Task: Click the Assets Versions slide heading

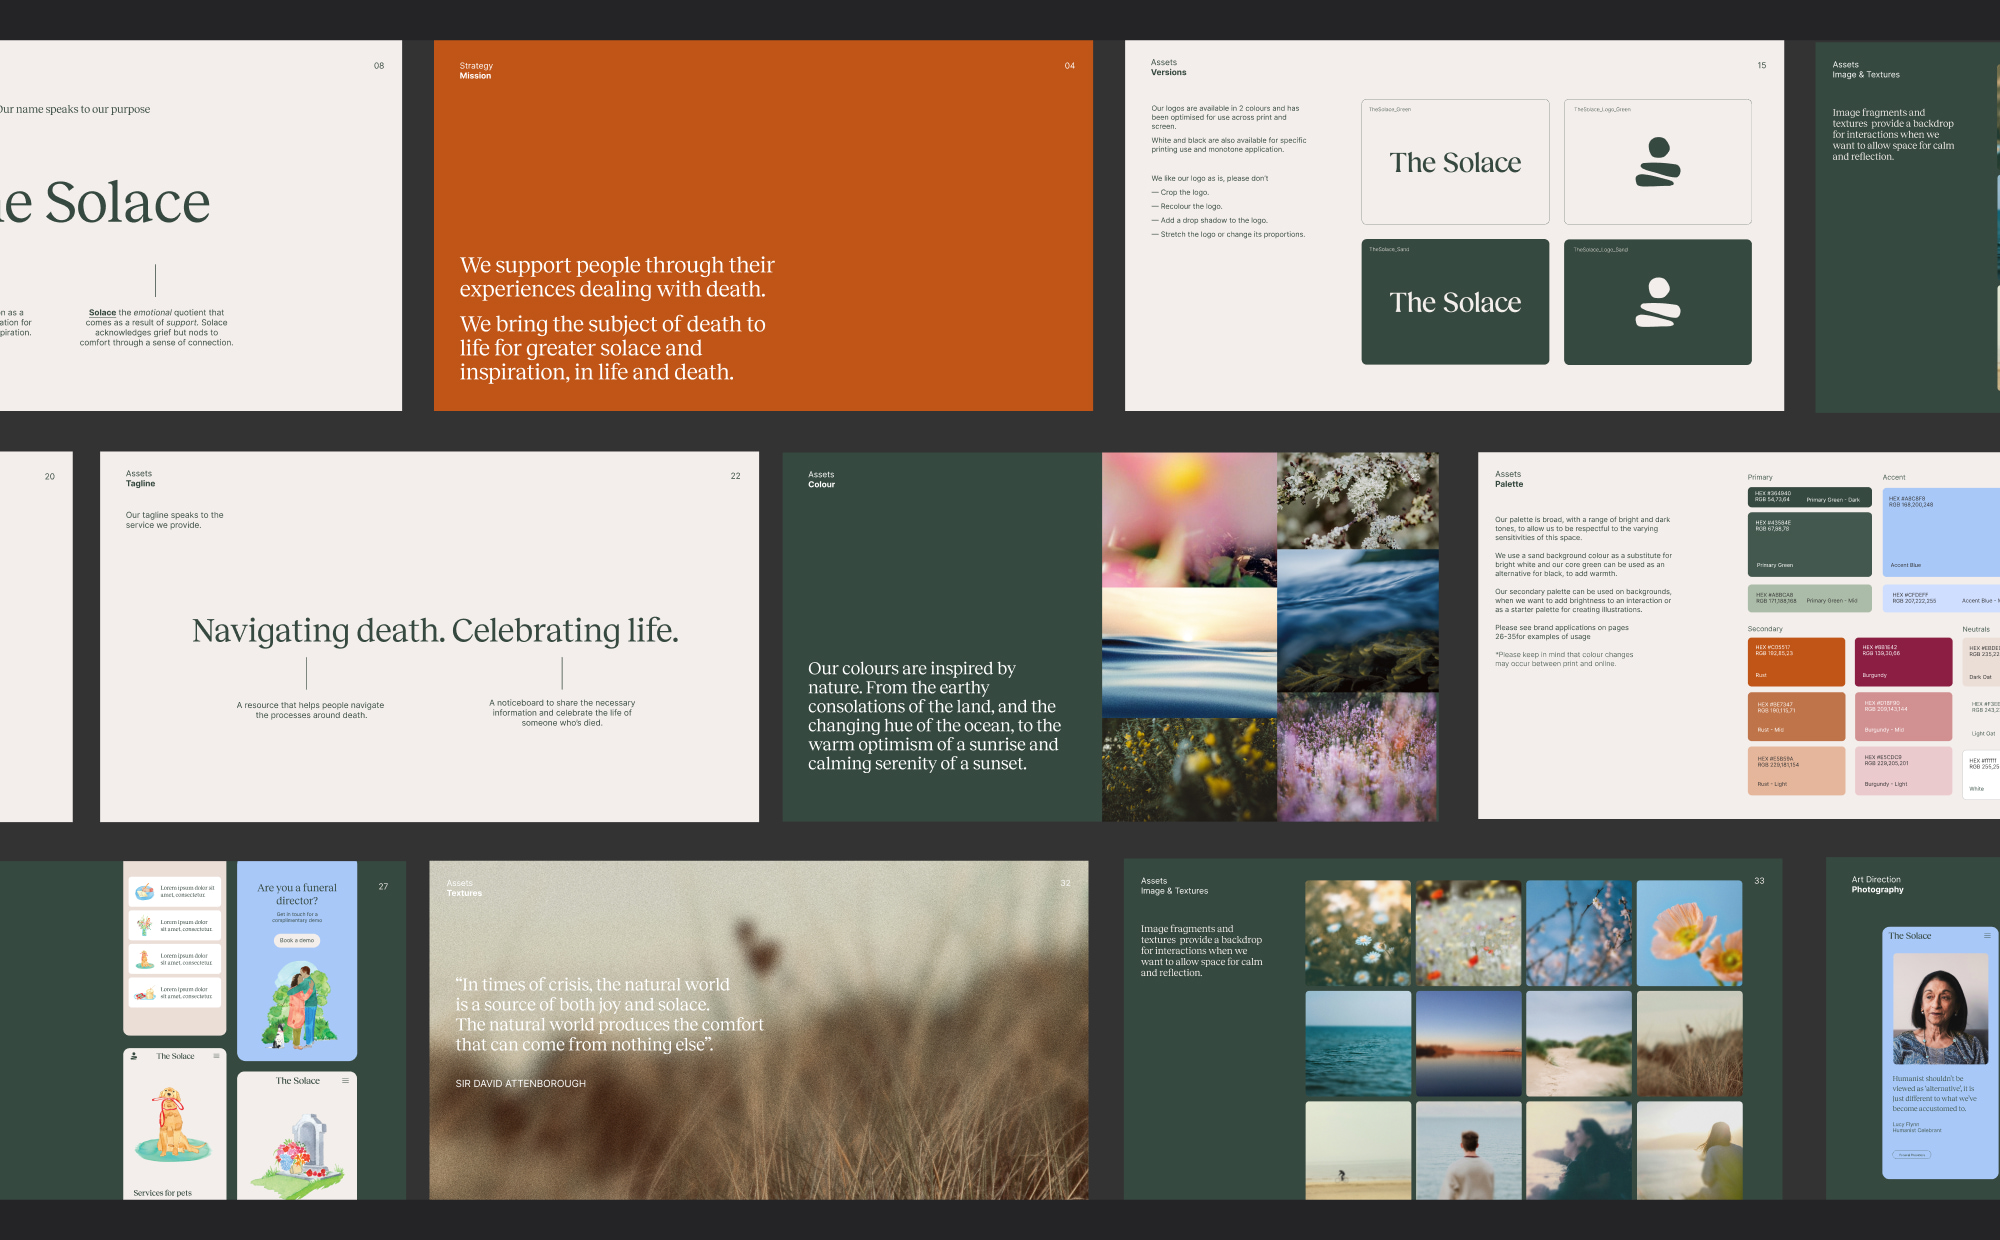Action: [x=1169, y=67]
